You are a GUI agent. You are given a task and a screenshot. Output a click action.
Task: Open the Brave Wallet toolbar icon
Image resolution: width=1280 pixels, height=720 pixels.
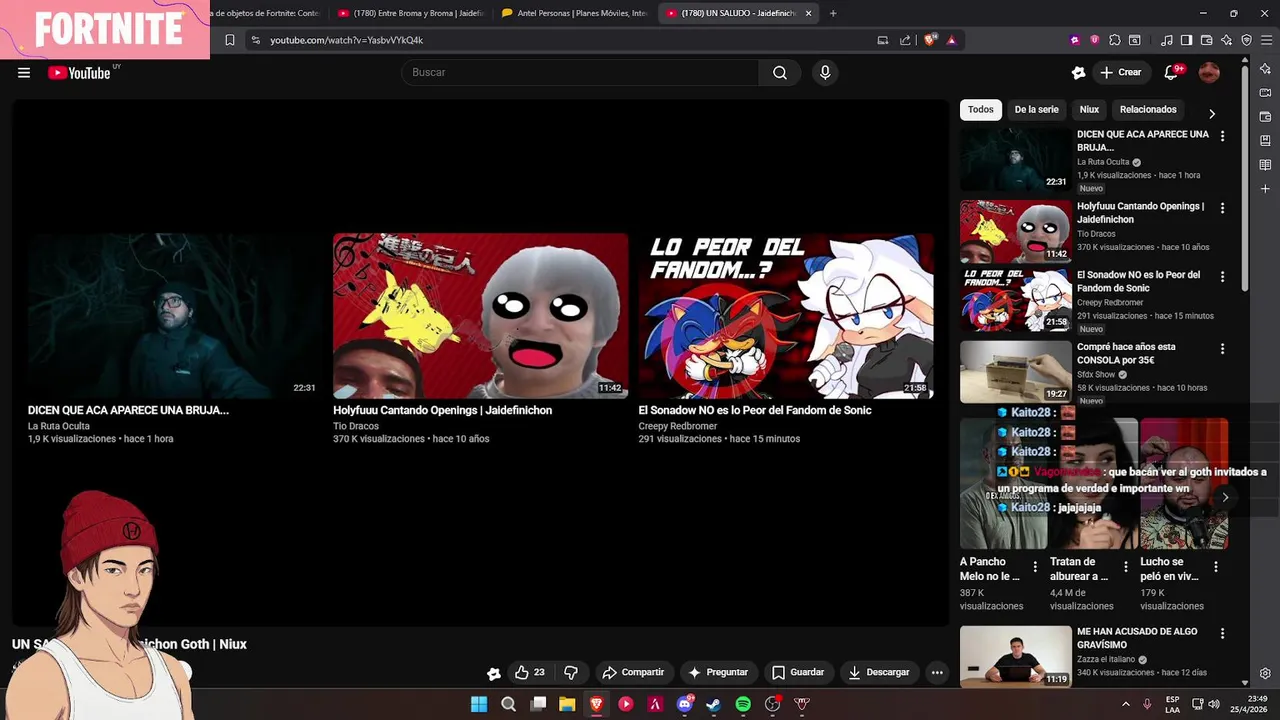pyautogui.click(x=1206, y=40)
